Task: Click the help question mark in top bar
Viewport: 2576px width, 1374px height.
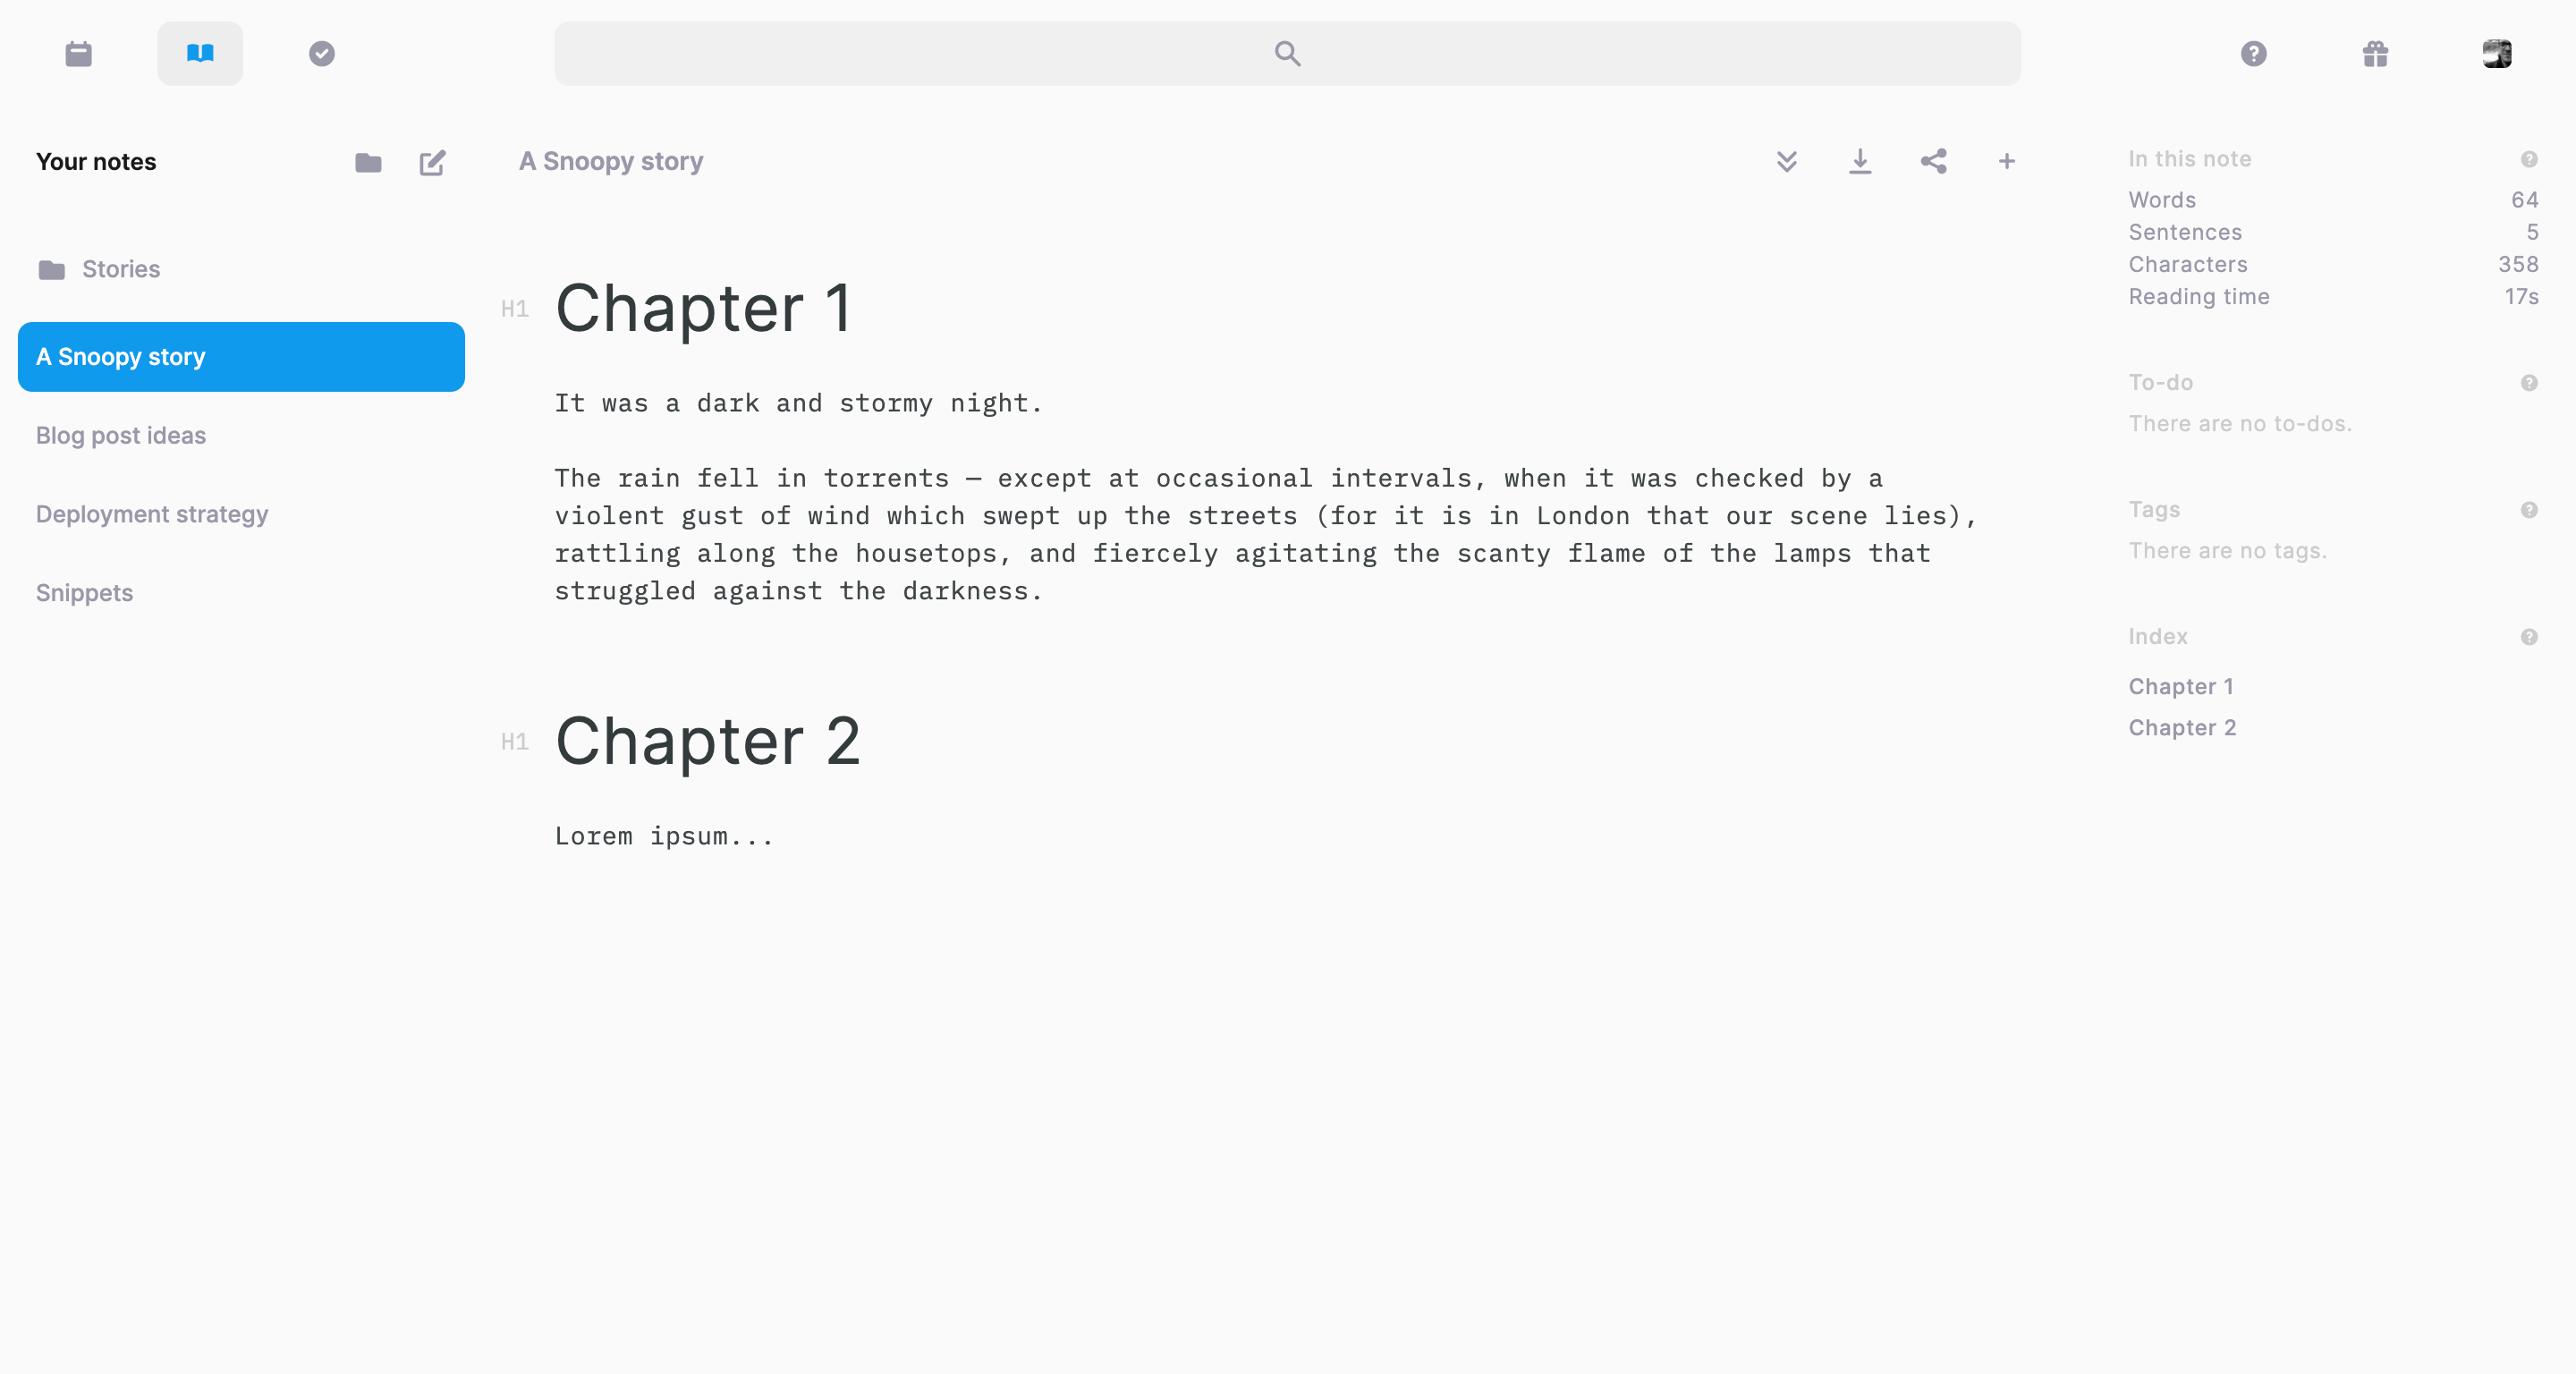Action: [2253, 53]
